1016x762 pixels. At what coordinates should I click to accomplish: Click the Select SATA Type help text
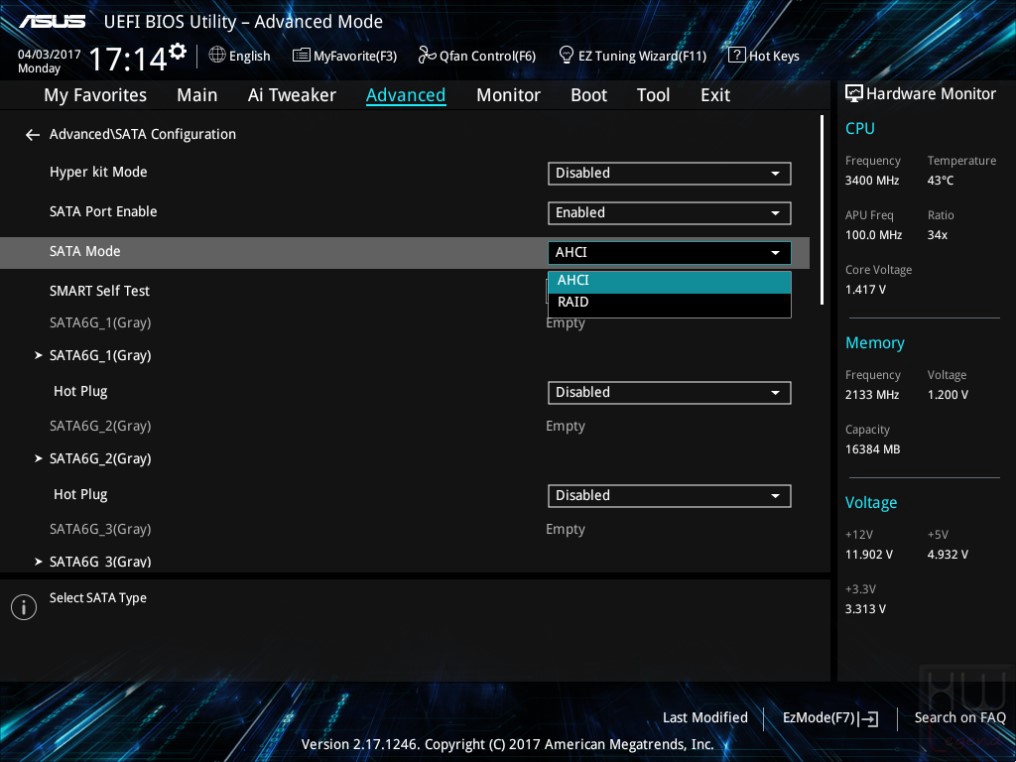[98, 598]
